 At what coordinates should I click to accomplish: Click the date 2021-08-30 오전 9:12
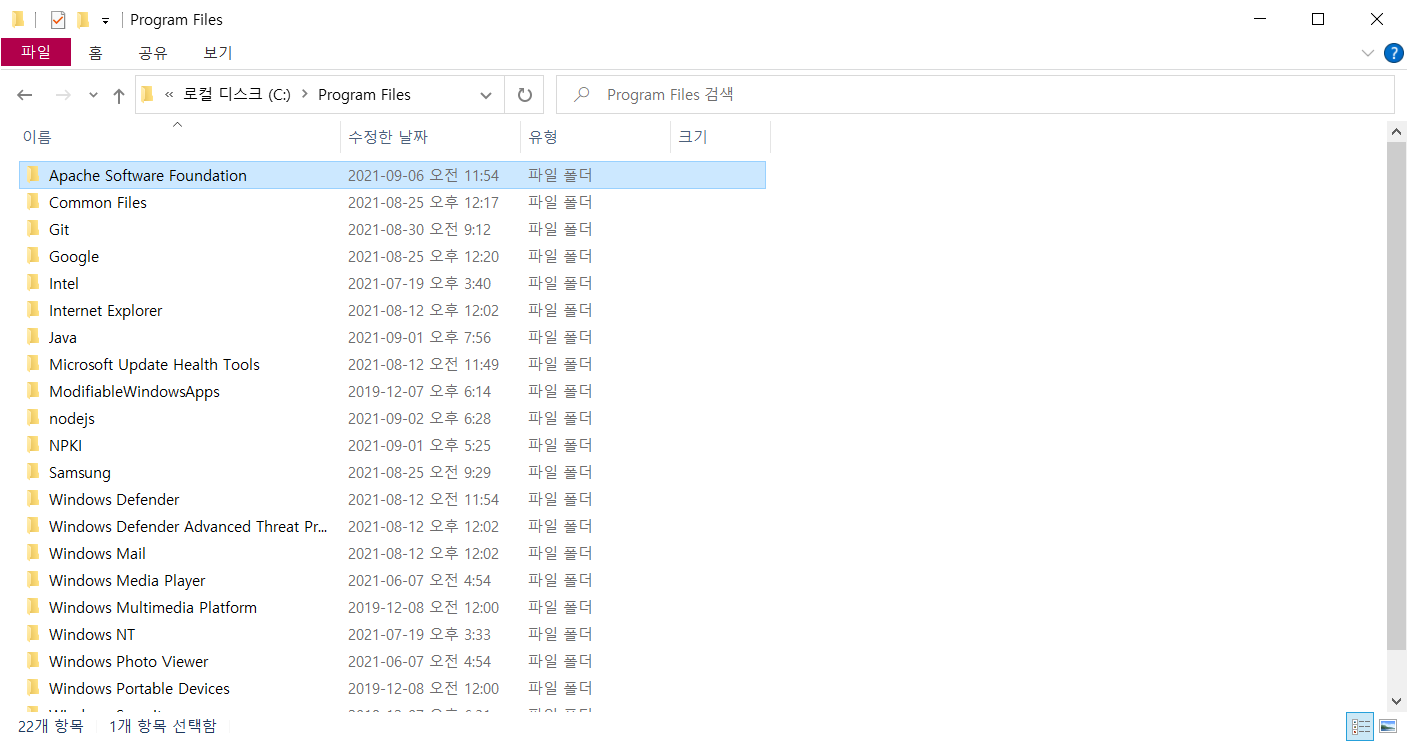coord(419,229)
